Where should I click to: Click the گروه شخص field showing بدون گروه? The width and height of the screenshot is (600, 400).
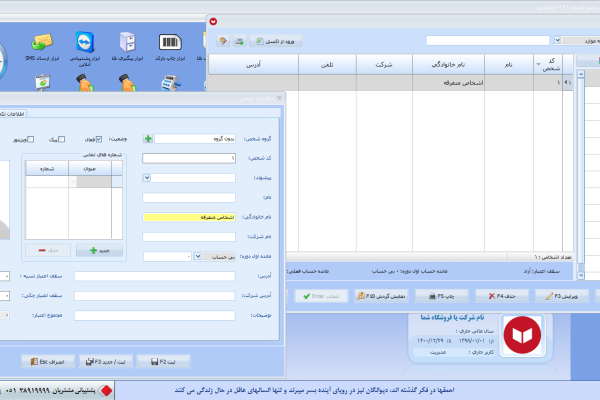click(x=195, y=139)
